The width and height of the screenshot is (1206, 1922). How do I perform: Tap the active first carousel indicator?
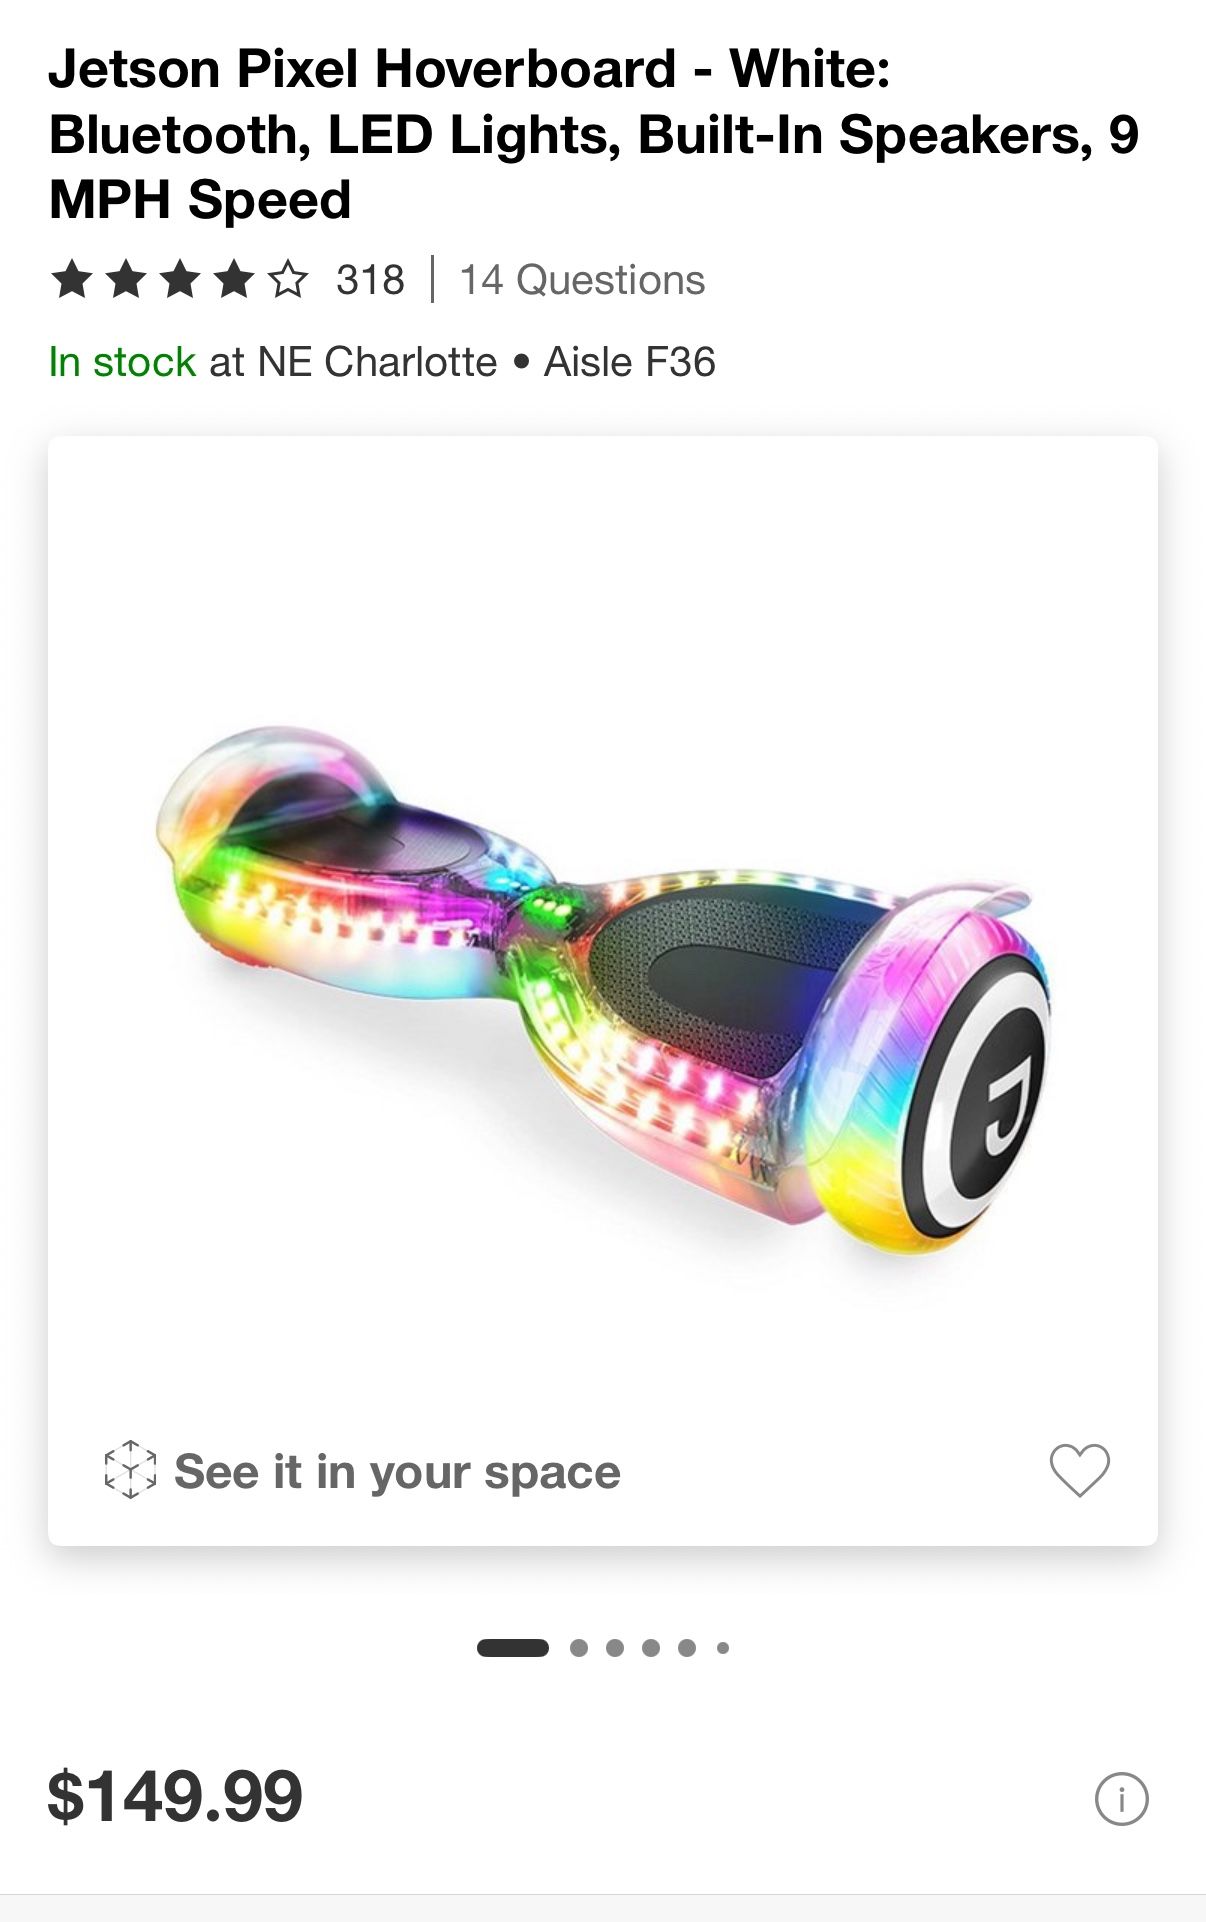click(512, 1648)
